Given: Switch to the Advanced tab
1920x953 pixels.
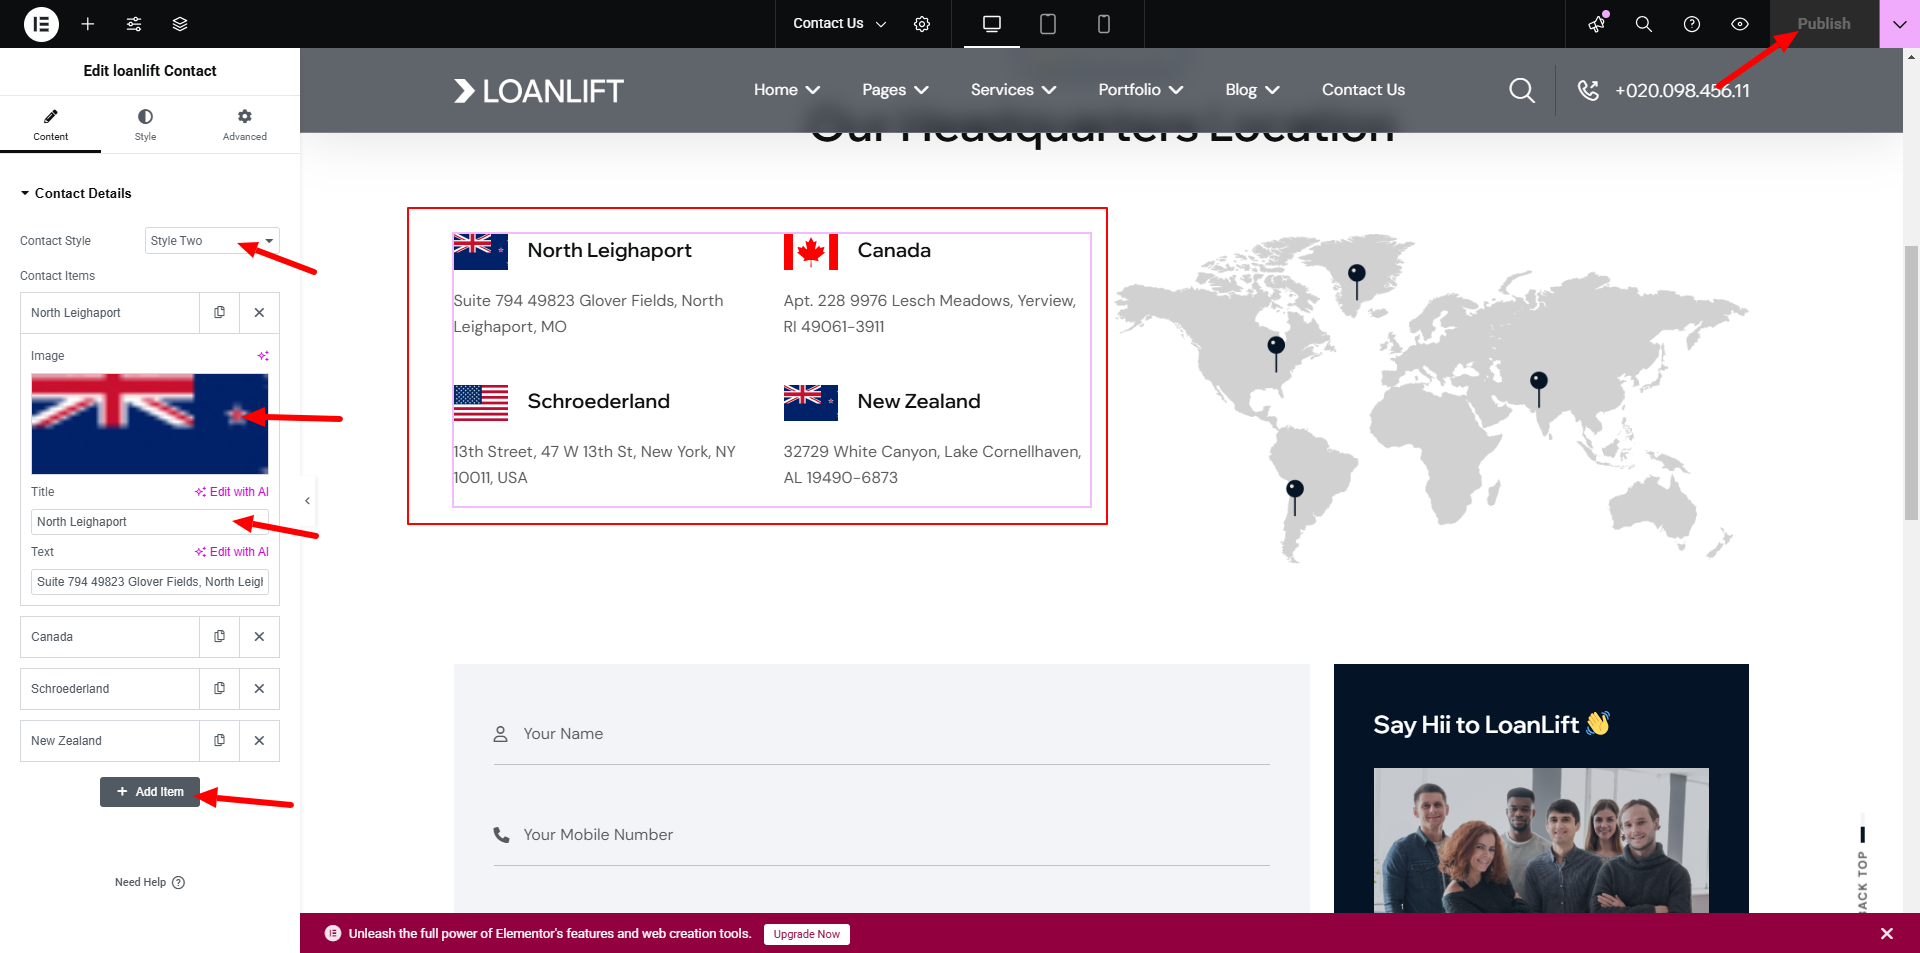Looking at the screenshot, I should click(x=244, y=124).
